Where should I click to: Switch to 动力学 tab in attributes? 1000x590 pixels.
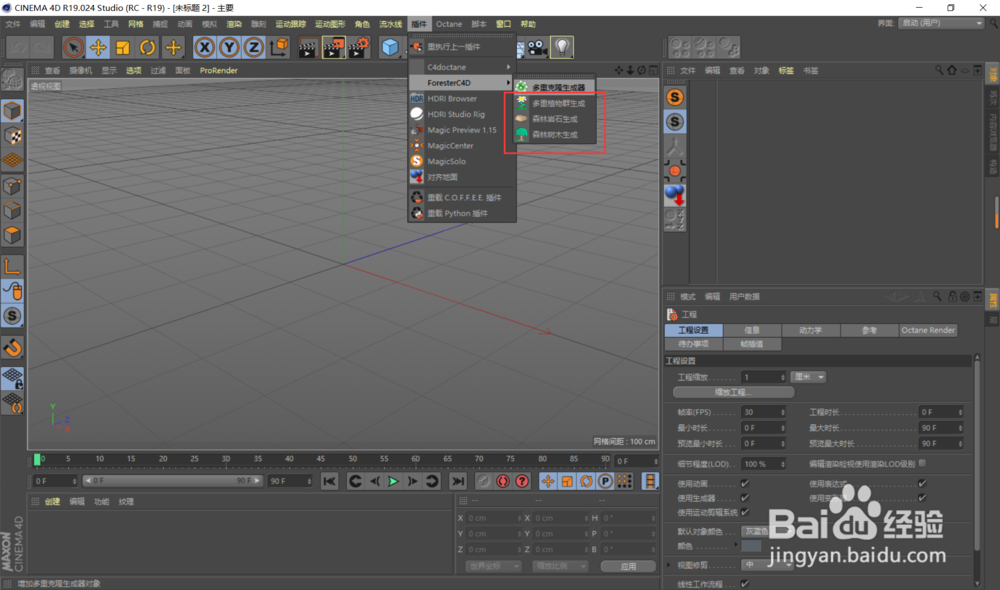click(x=811, y=330)
